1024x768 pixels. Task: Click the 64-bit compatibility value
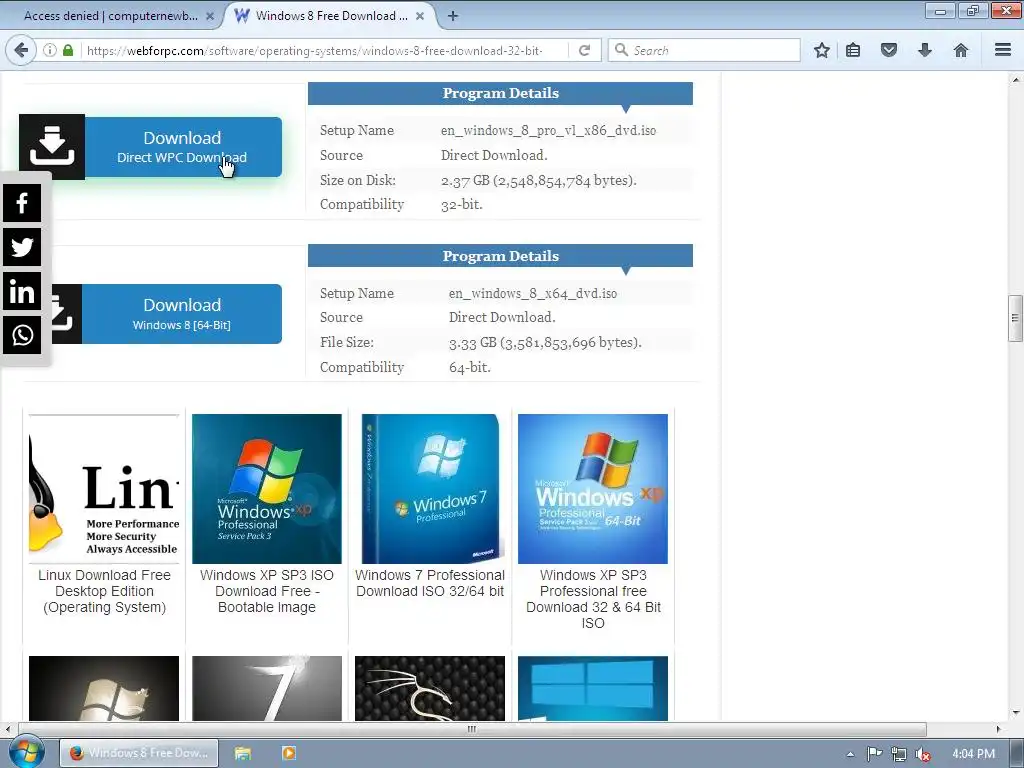coord(470,368)
